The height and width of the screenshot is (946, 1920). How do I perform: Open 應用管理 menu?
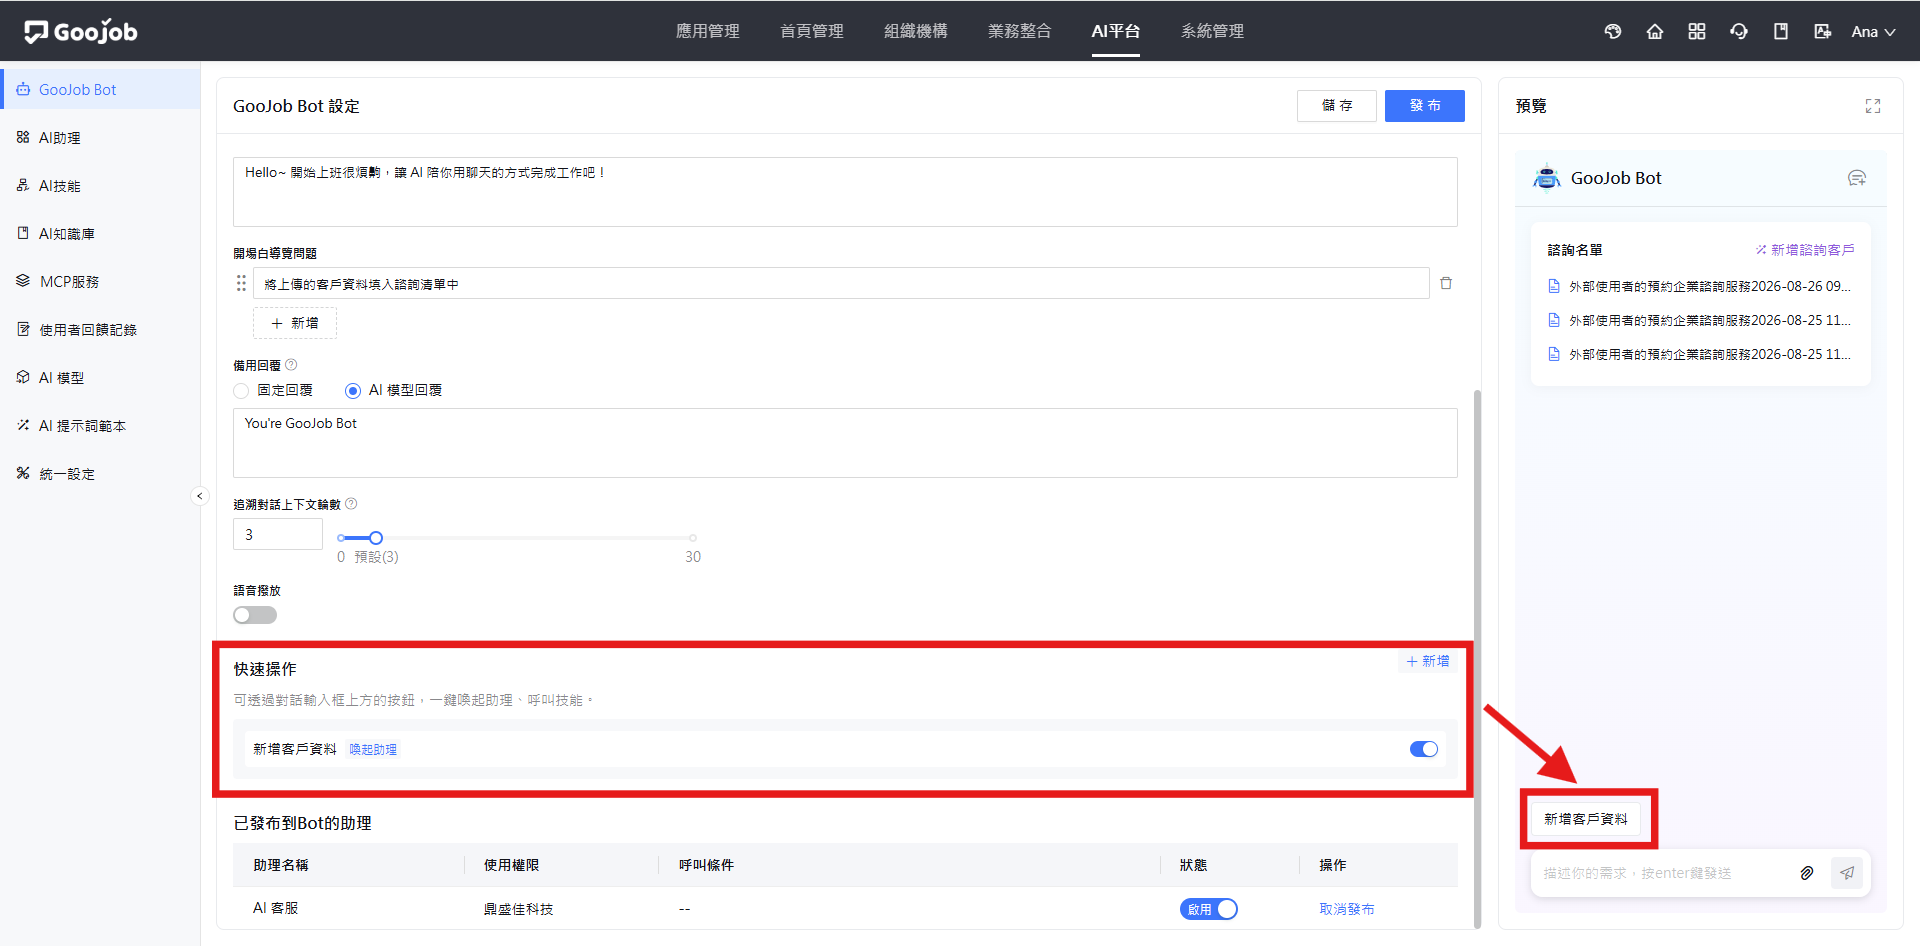coord(708,31)
